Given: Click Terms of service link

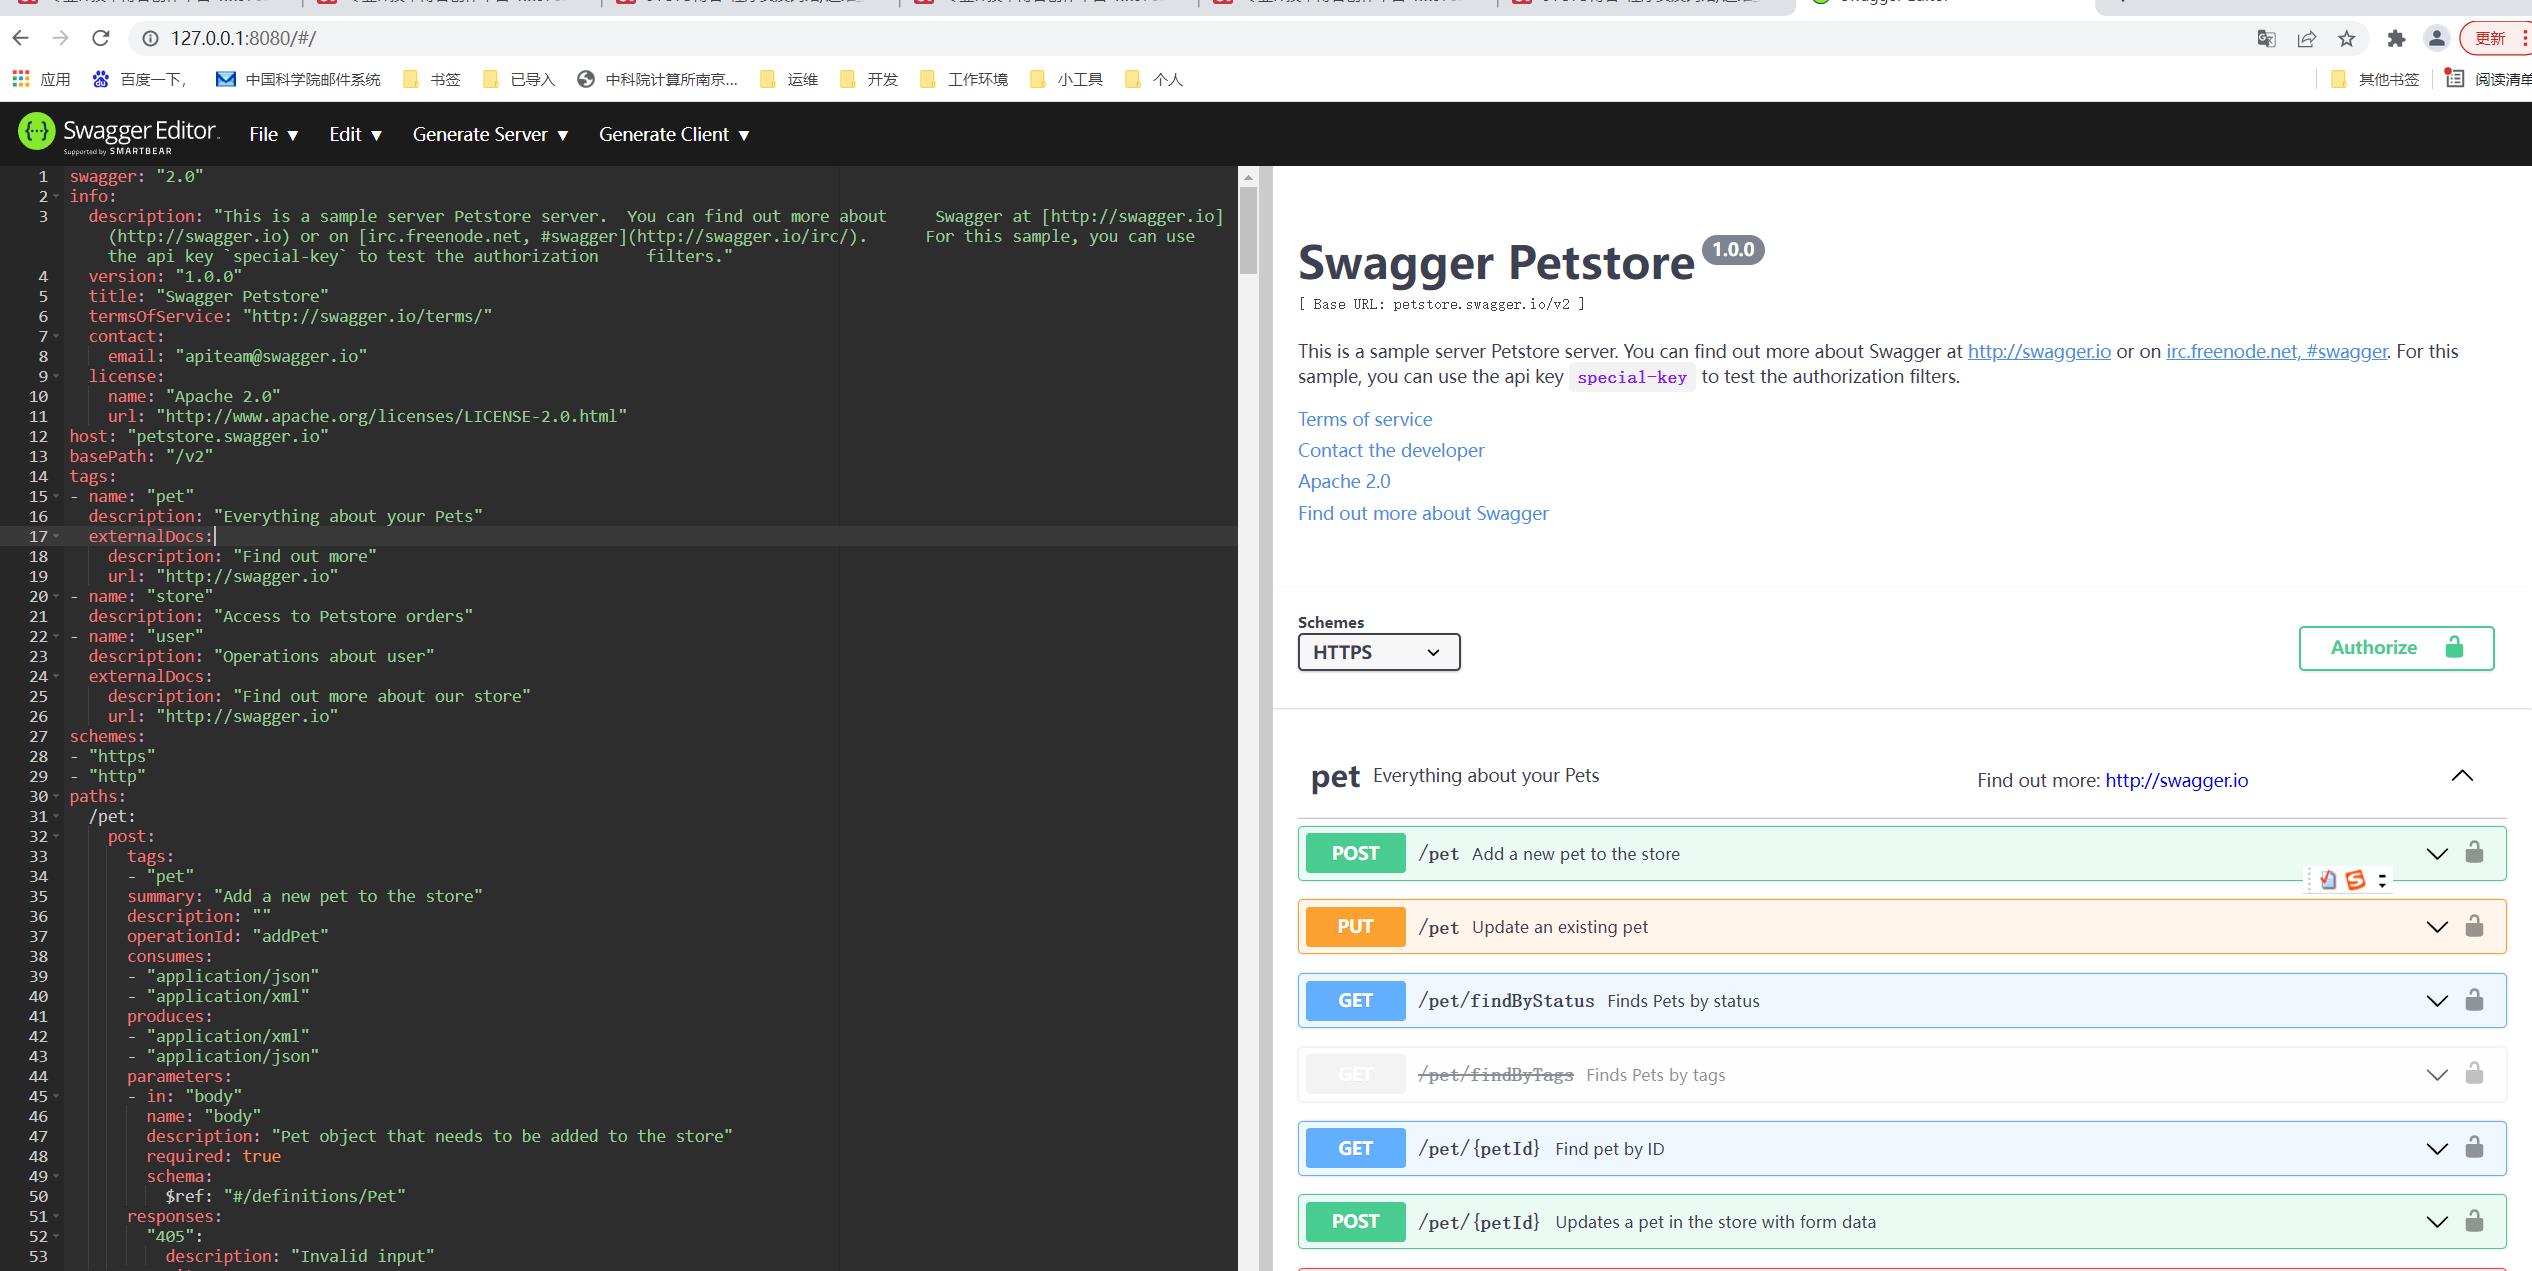Looking at the screenshot, I should (1363, 418).
